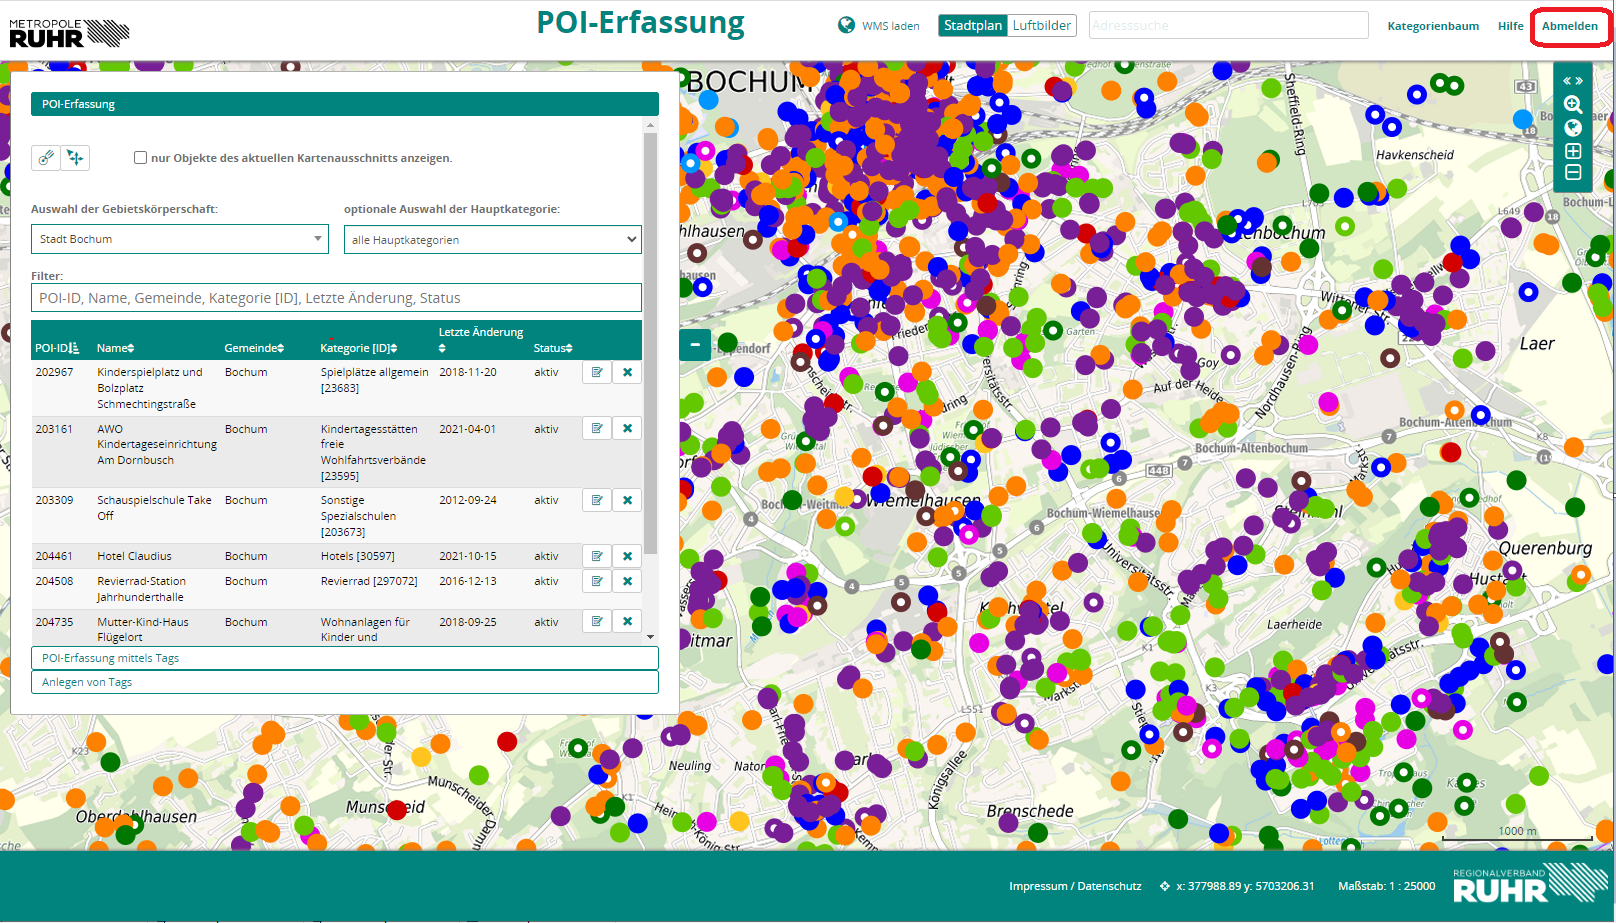Screen dimensions: 1616x923
Task: Click Abmelden to log out
Action: (x=1569, y=26)
